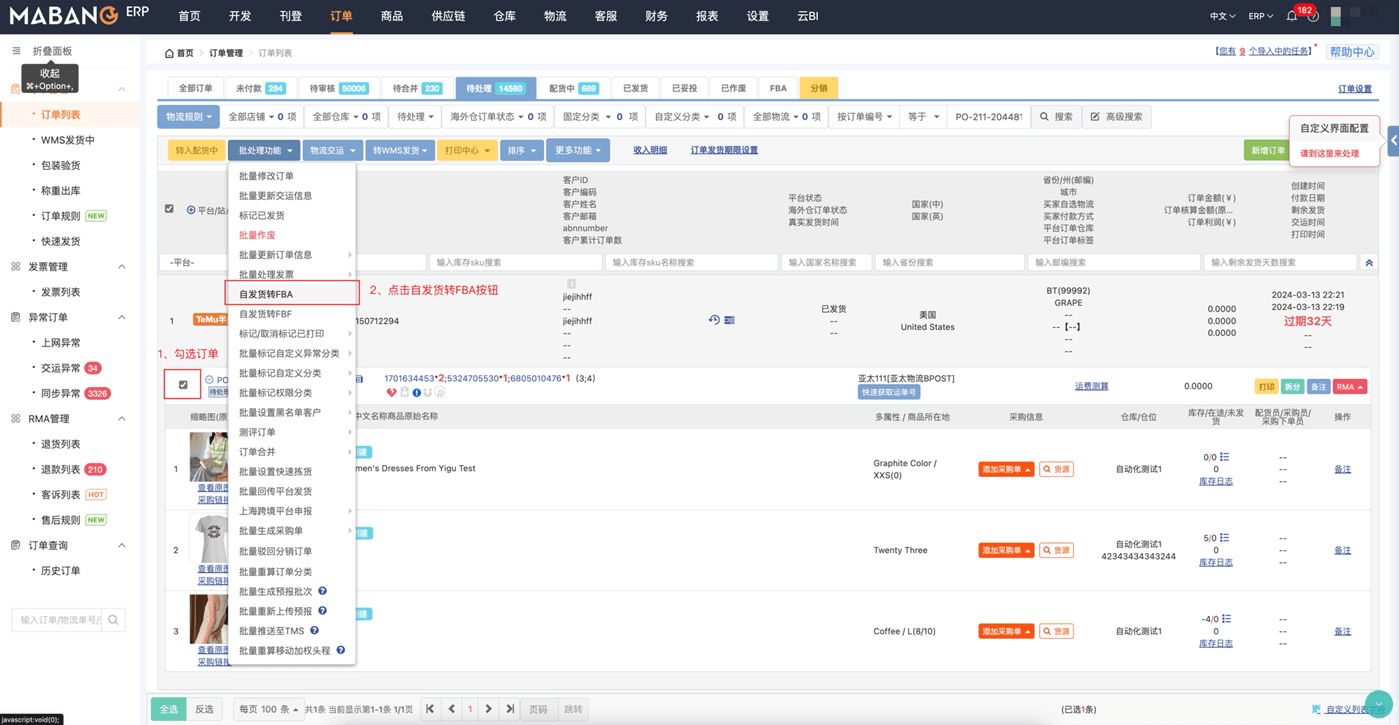Switch to the 配货中 tab
The width and height of the screenshot is (1399, 725).
(573, 88)
